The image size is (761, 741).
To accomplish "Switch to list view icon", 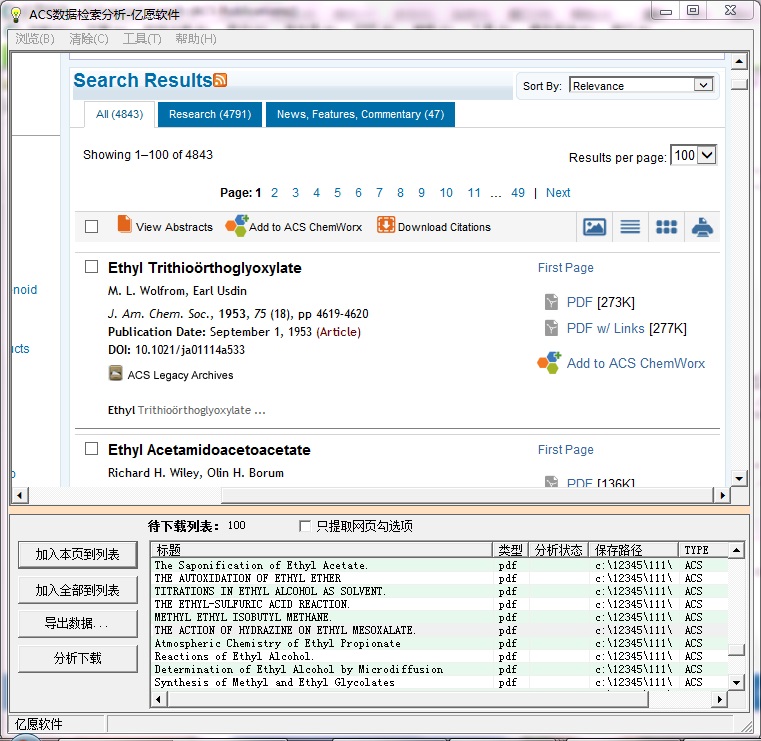I will pos(630,227).
